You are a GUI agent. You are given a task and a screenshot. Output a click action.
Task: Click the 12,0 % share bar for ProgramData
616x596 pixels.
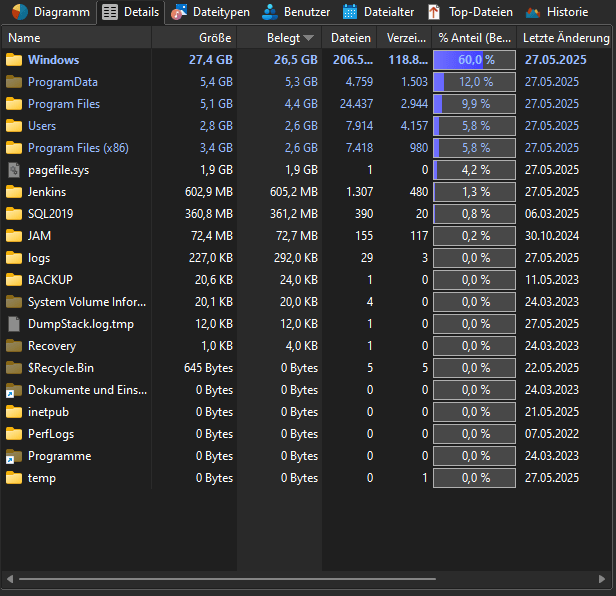(x=474, y=82)
